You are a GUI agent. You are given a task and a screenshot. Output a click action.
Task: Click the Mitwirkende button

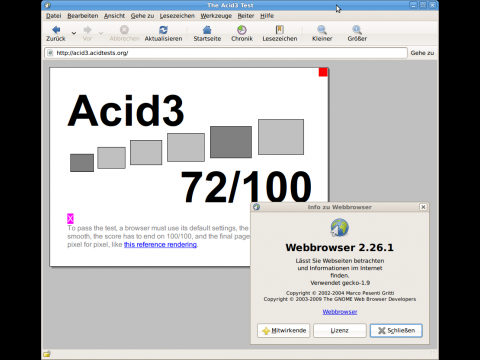pos(284,330)
